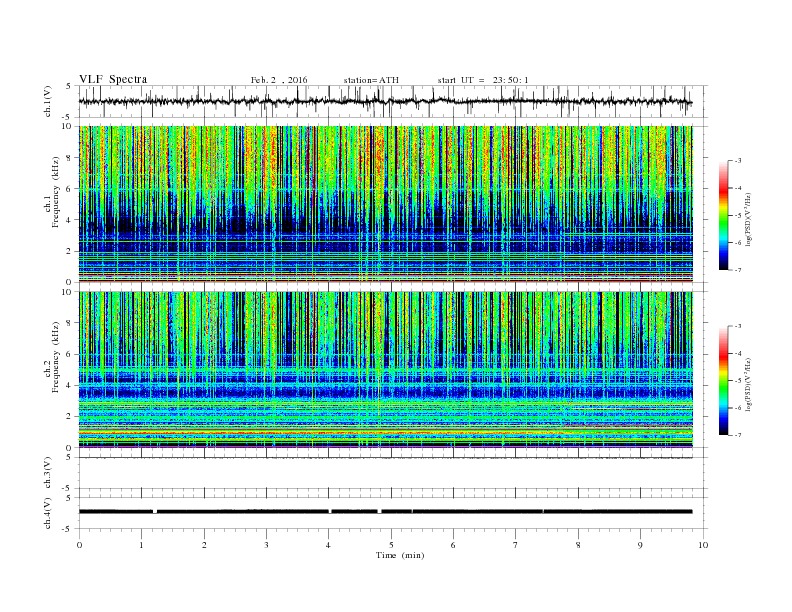Click the ch.1 Frequency (kHz) axis label
The height and width of the screenshot is (612, 792).
coord(52,192)
